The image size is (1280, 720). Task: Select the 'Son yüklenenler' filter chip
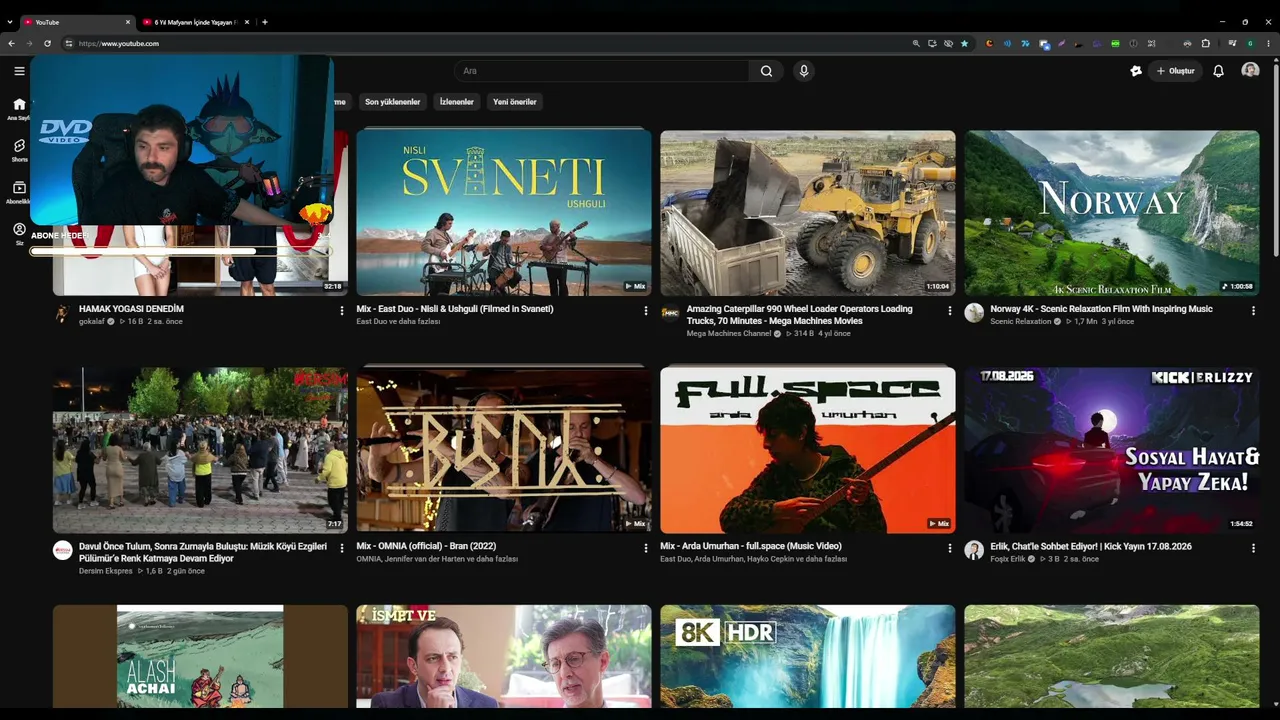pos(392,102)
